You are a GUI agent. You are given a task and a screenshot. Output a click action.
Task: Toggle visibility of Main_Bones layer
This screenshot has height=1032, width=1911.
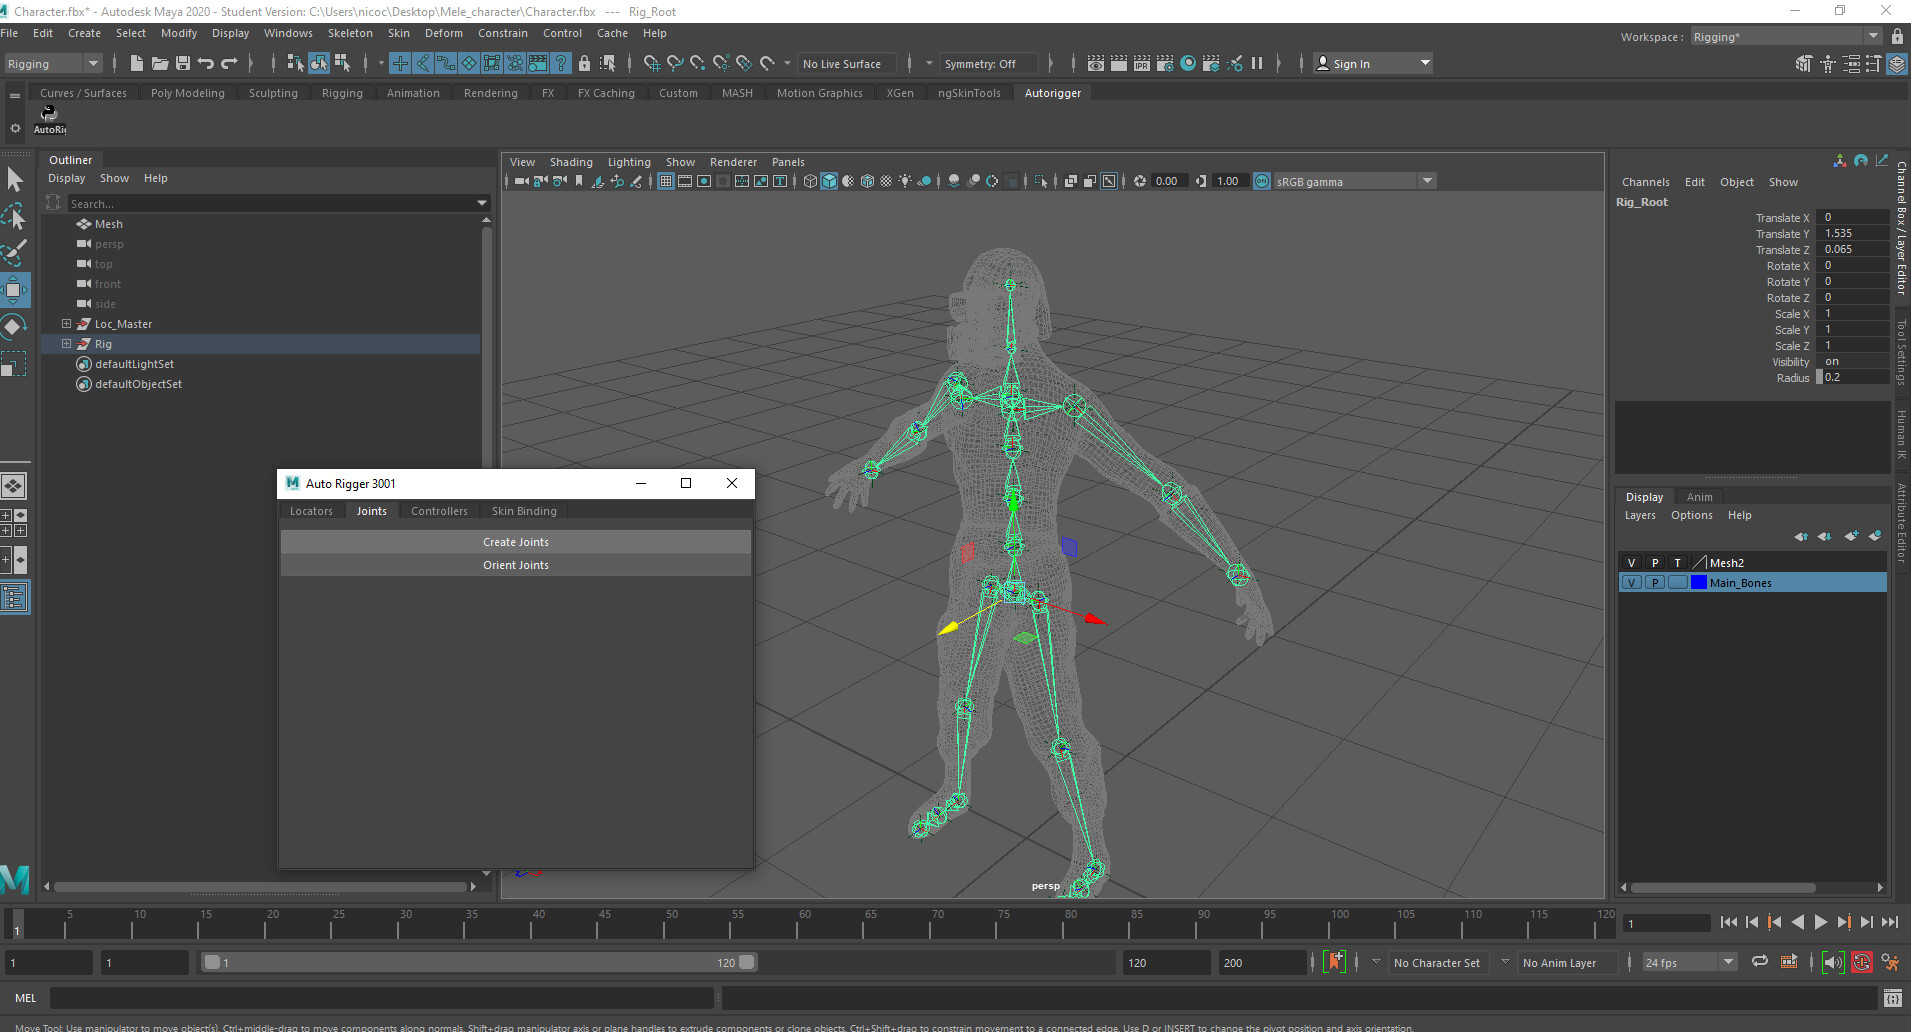[x=1631, y=583]
